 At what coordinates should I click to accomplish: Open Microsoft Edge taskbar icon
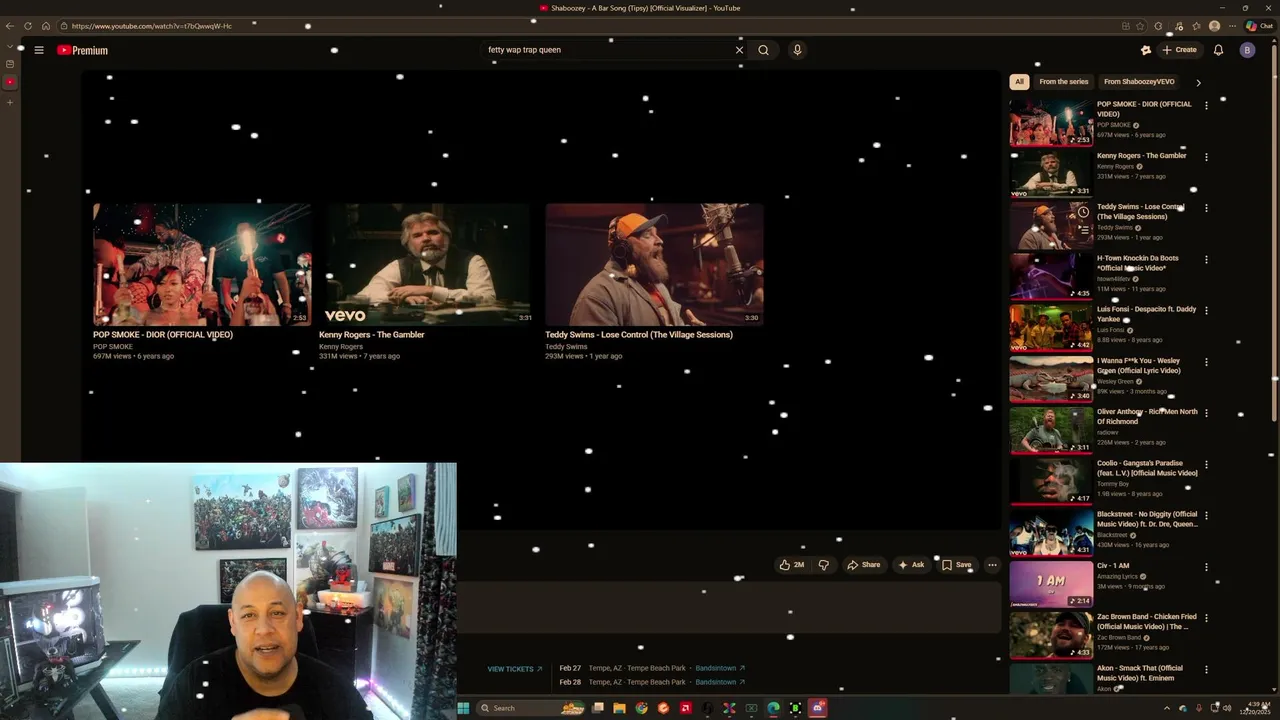pos(773,708)
